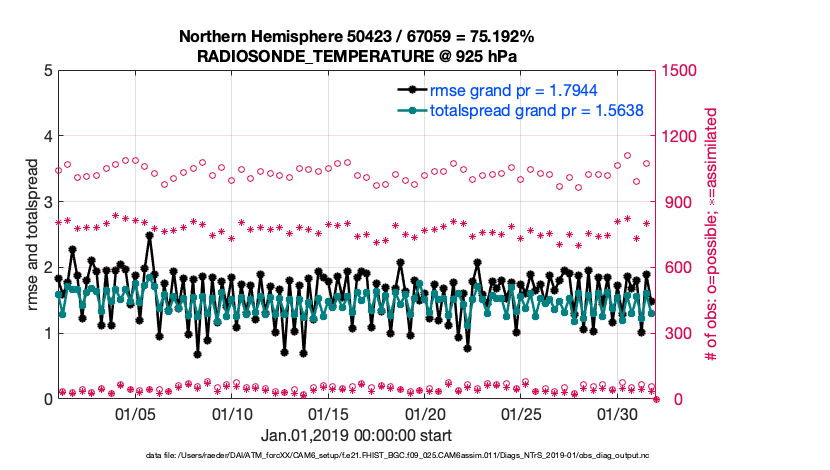Click the 01/10 x-axis tick label
830x470 pixels.
232,414
